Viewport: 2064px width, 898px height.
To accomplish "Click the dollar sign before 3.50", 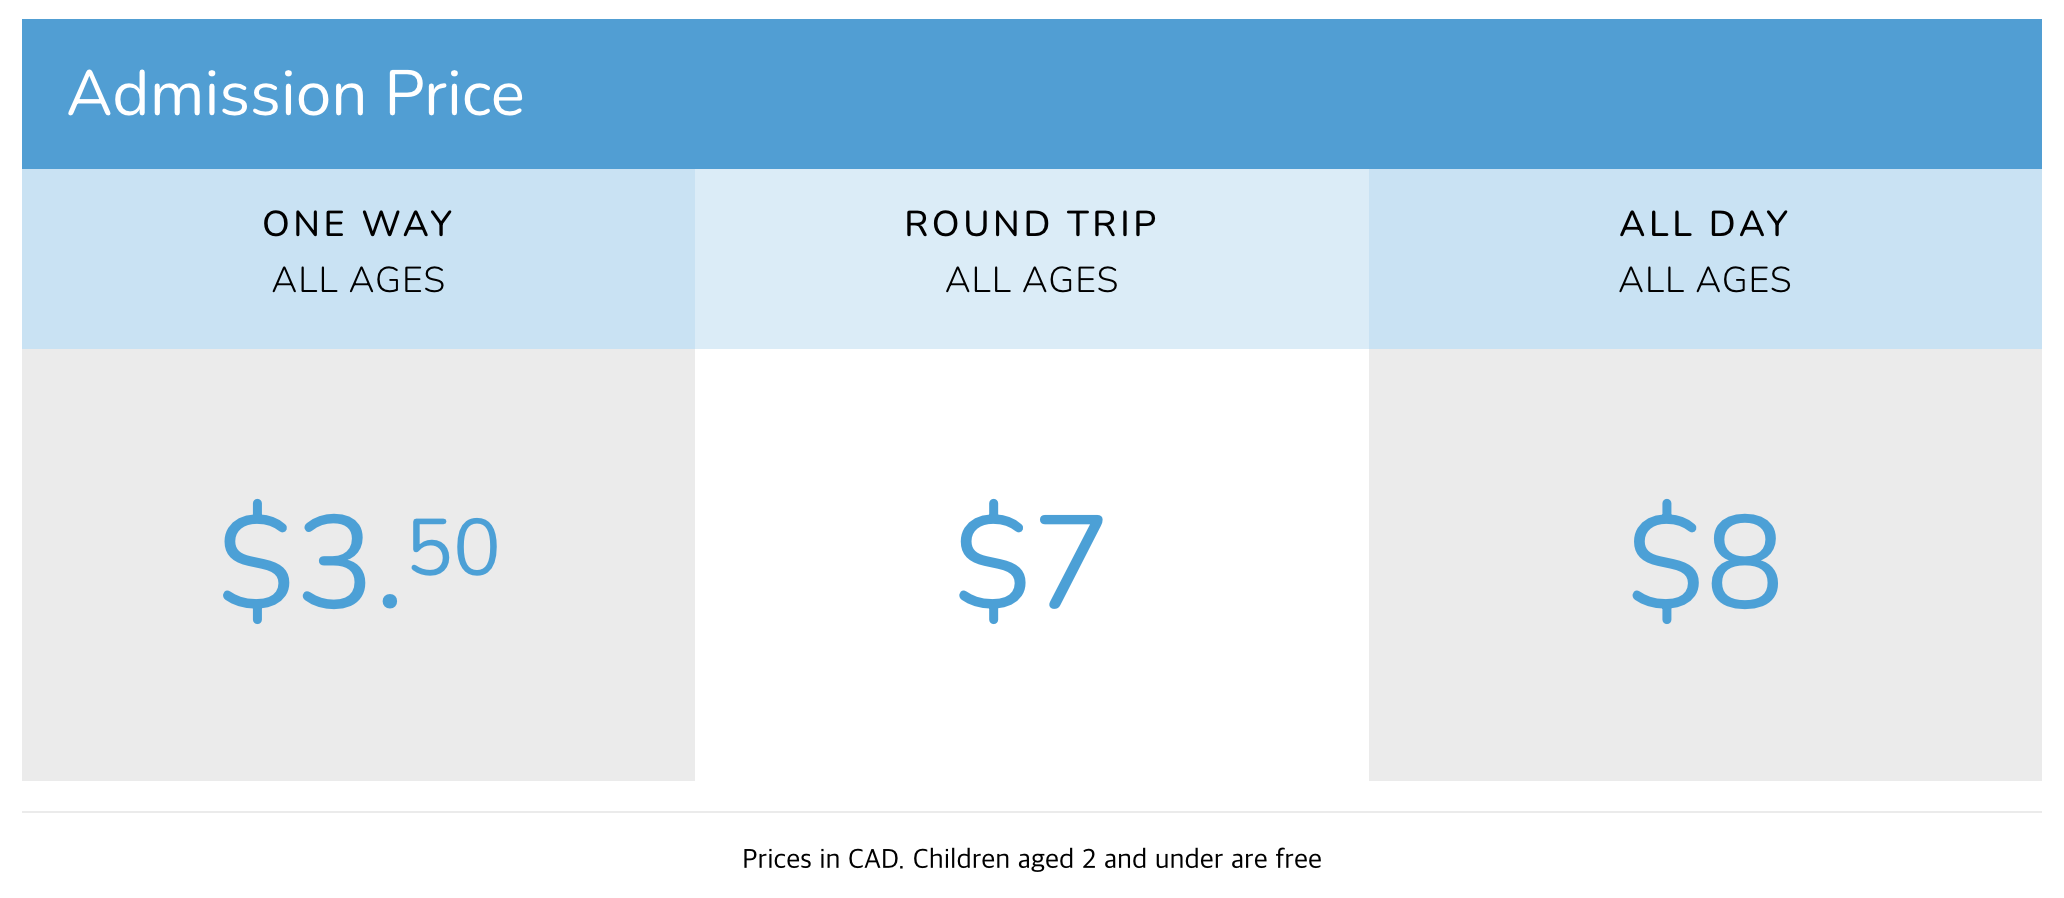I will [256, 561].
